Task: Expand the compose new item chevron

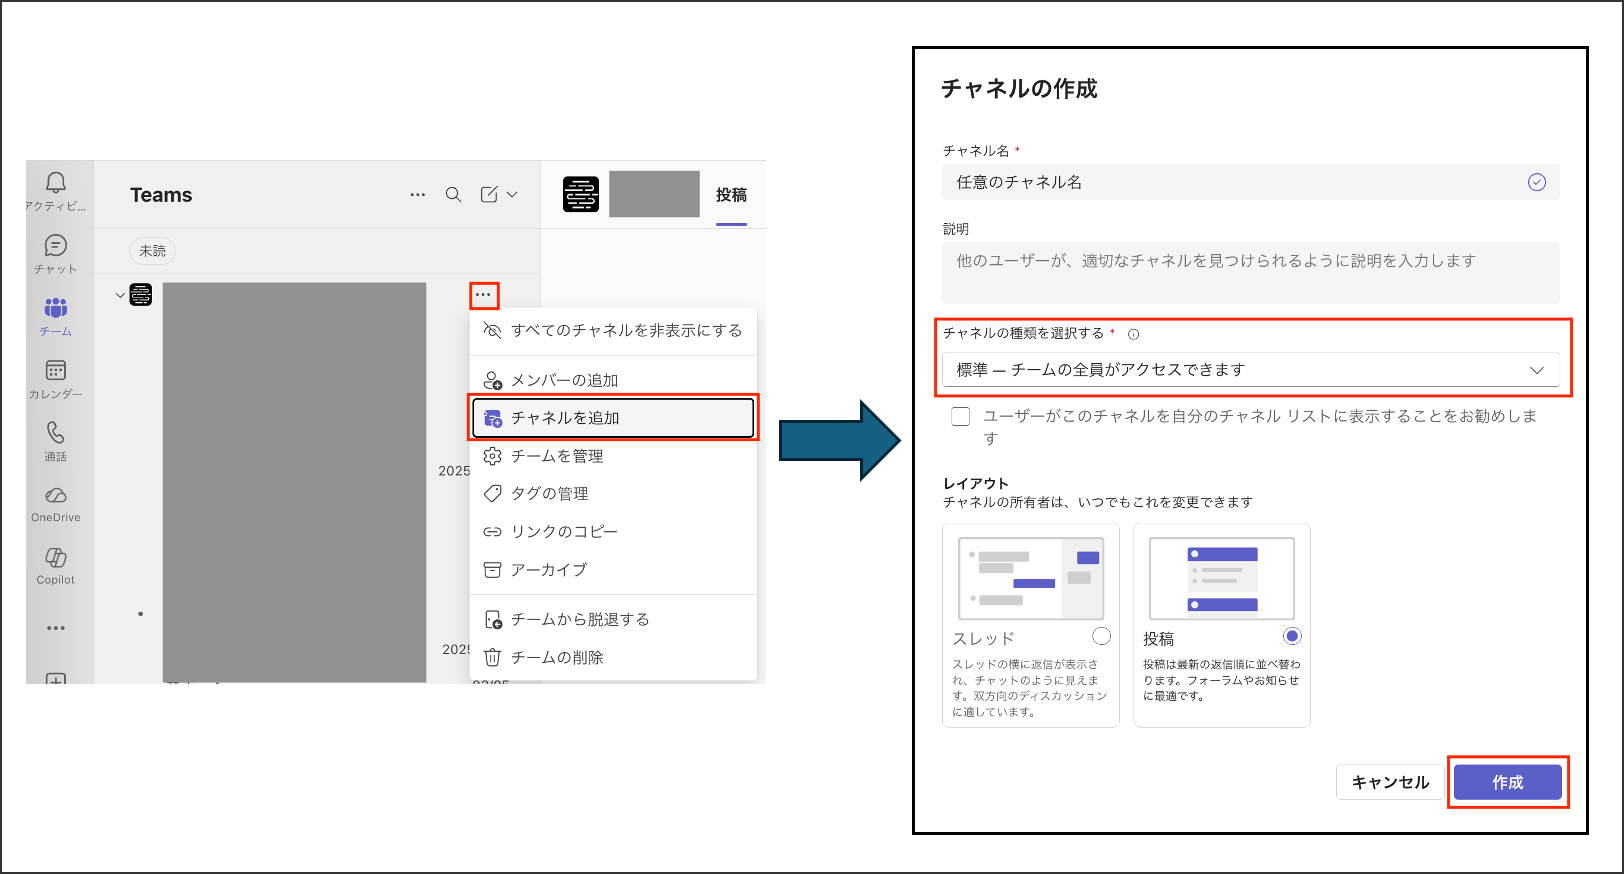Action: click(x=512, y=195)
